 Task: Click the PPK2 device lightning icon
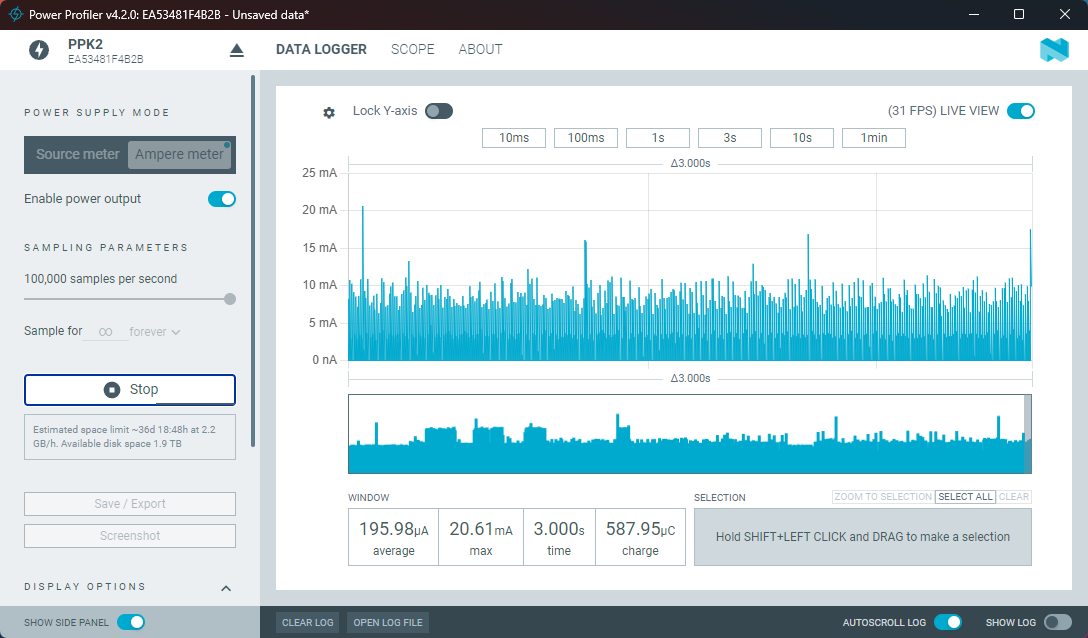coord(39,50)
